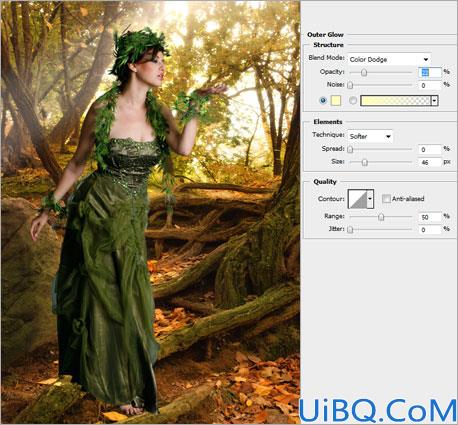Click the Range slider handle
Screen dimensions: 458x425
pyautogui.click(x=381, y=217)
